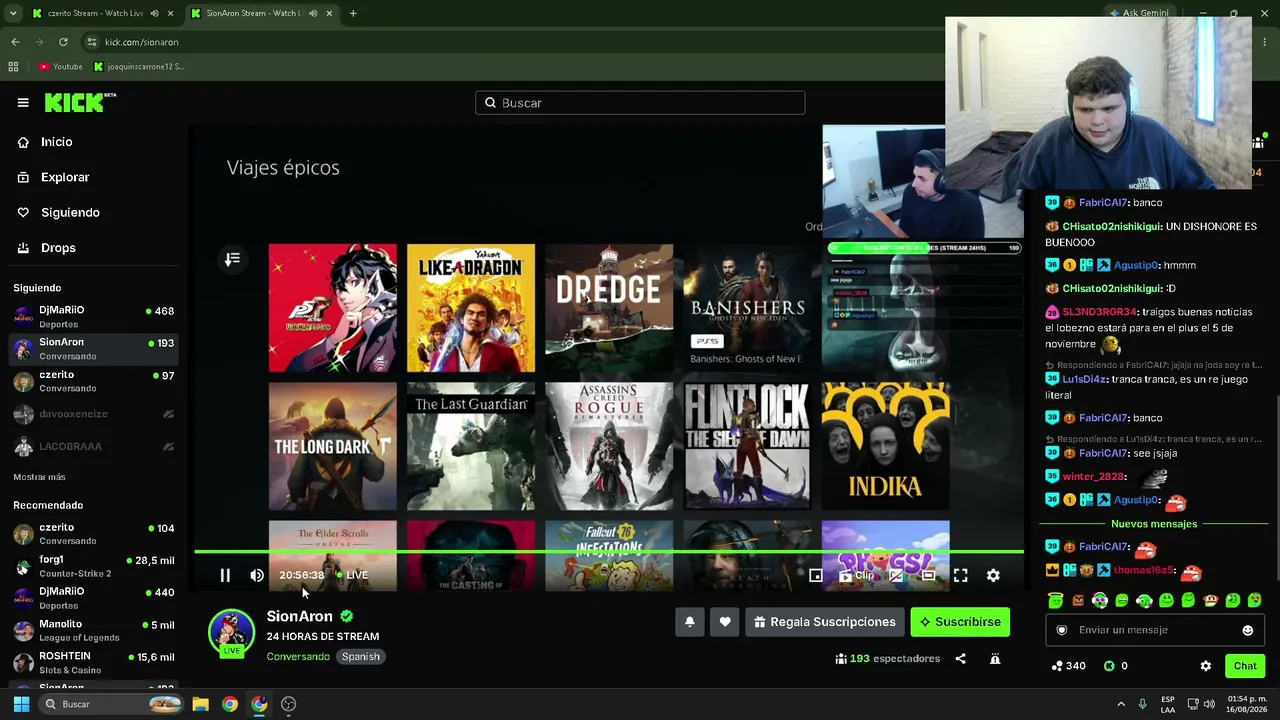Focus the Buscar search field on Kick

pyautogui.click(x=640, y=103)
